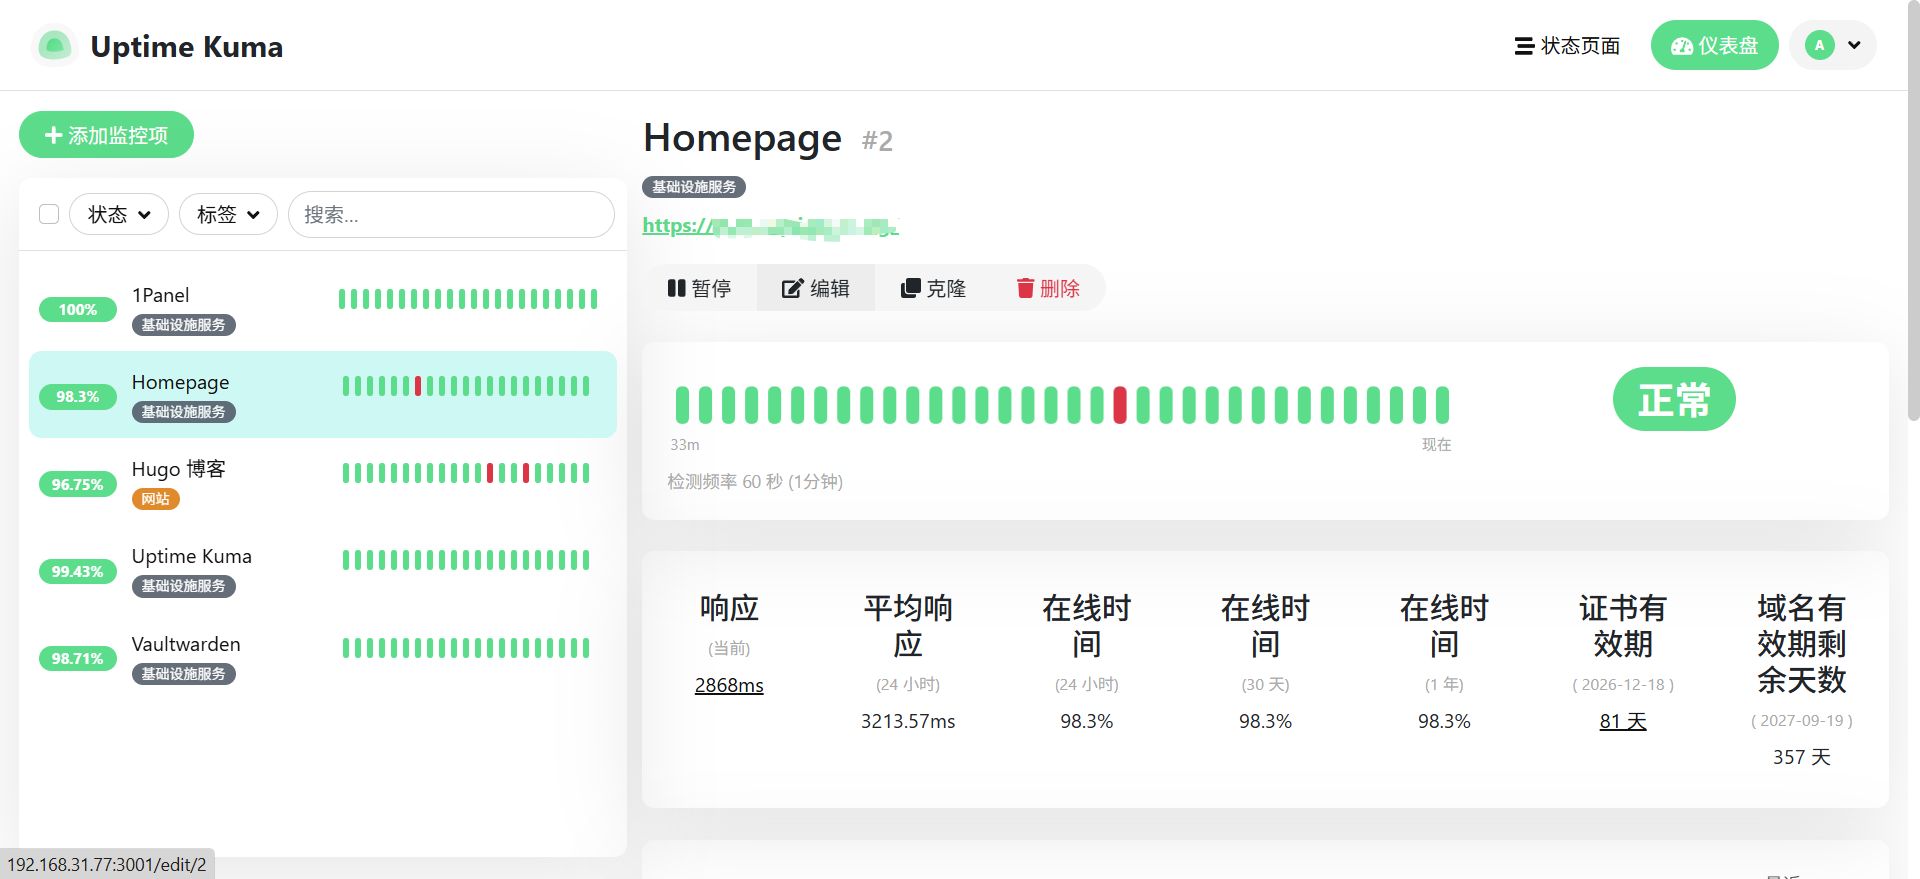Image resolution: width=1920 pixels, height=879 pixels.
Task: Click the hamburger icon beside 状态页面
Action: point(1524,46)
